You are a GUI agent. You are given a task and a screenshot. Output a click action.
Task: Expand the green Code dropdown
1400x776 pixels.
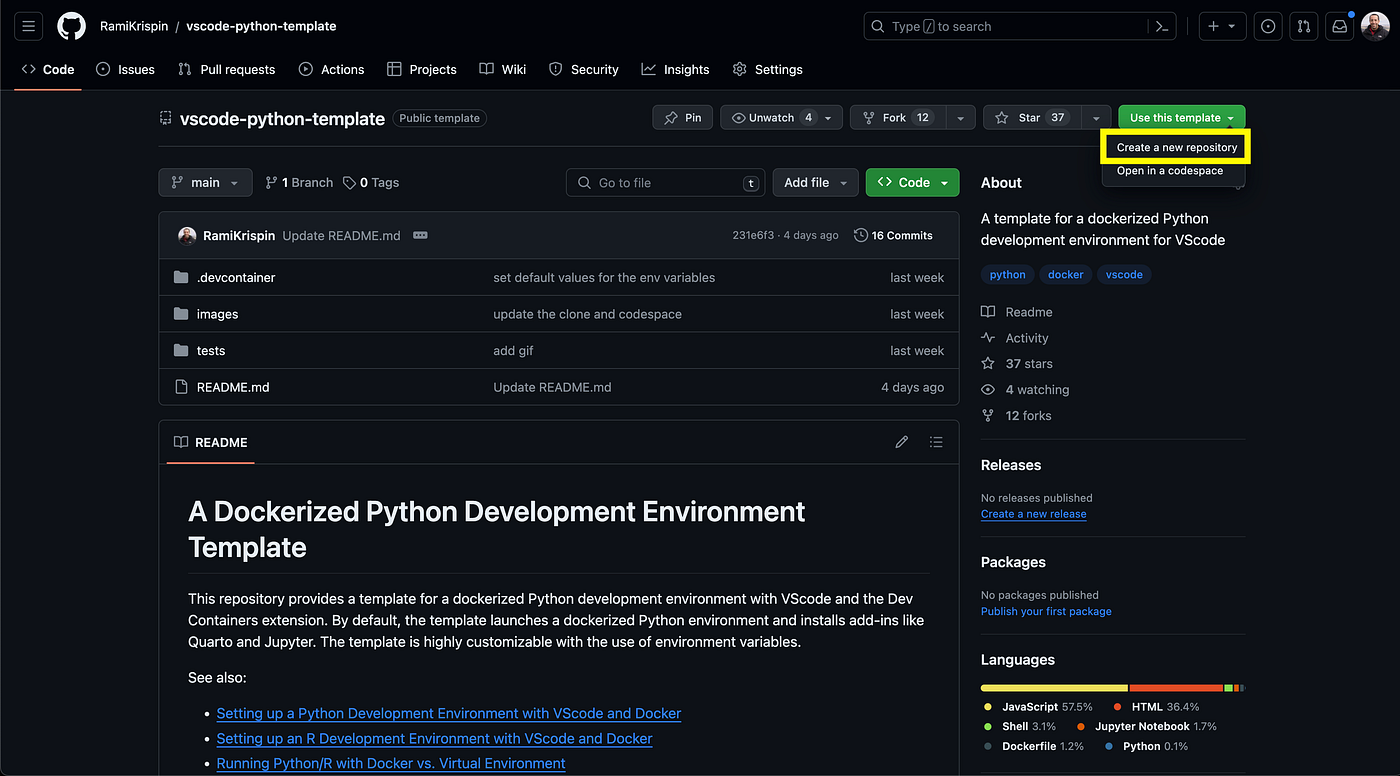pos(912,183)
